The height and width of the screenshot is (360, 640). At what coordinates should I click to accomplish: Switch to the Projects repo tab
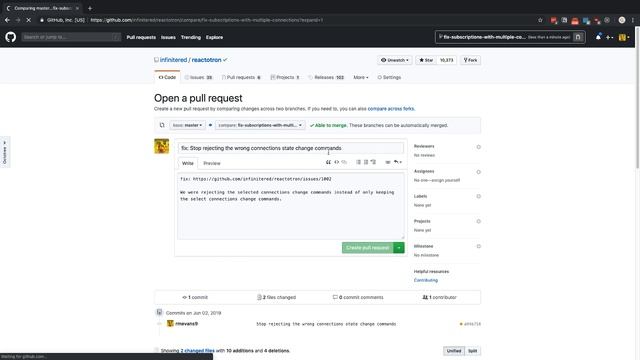[284, 77]
